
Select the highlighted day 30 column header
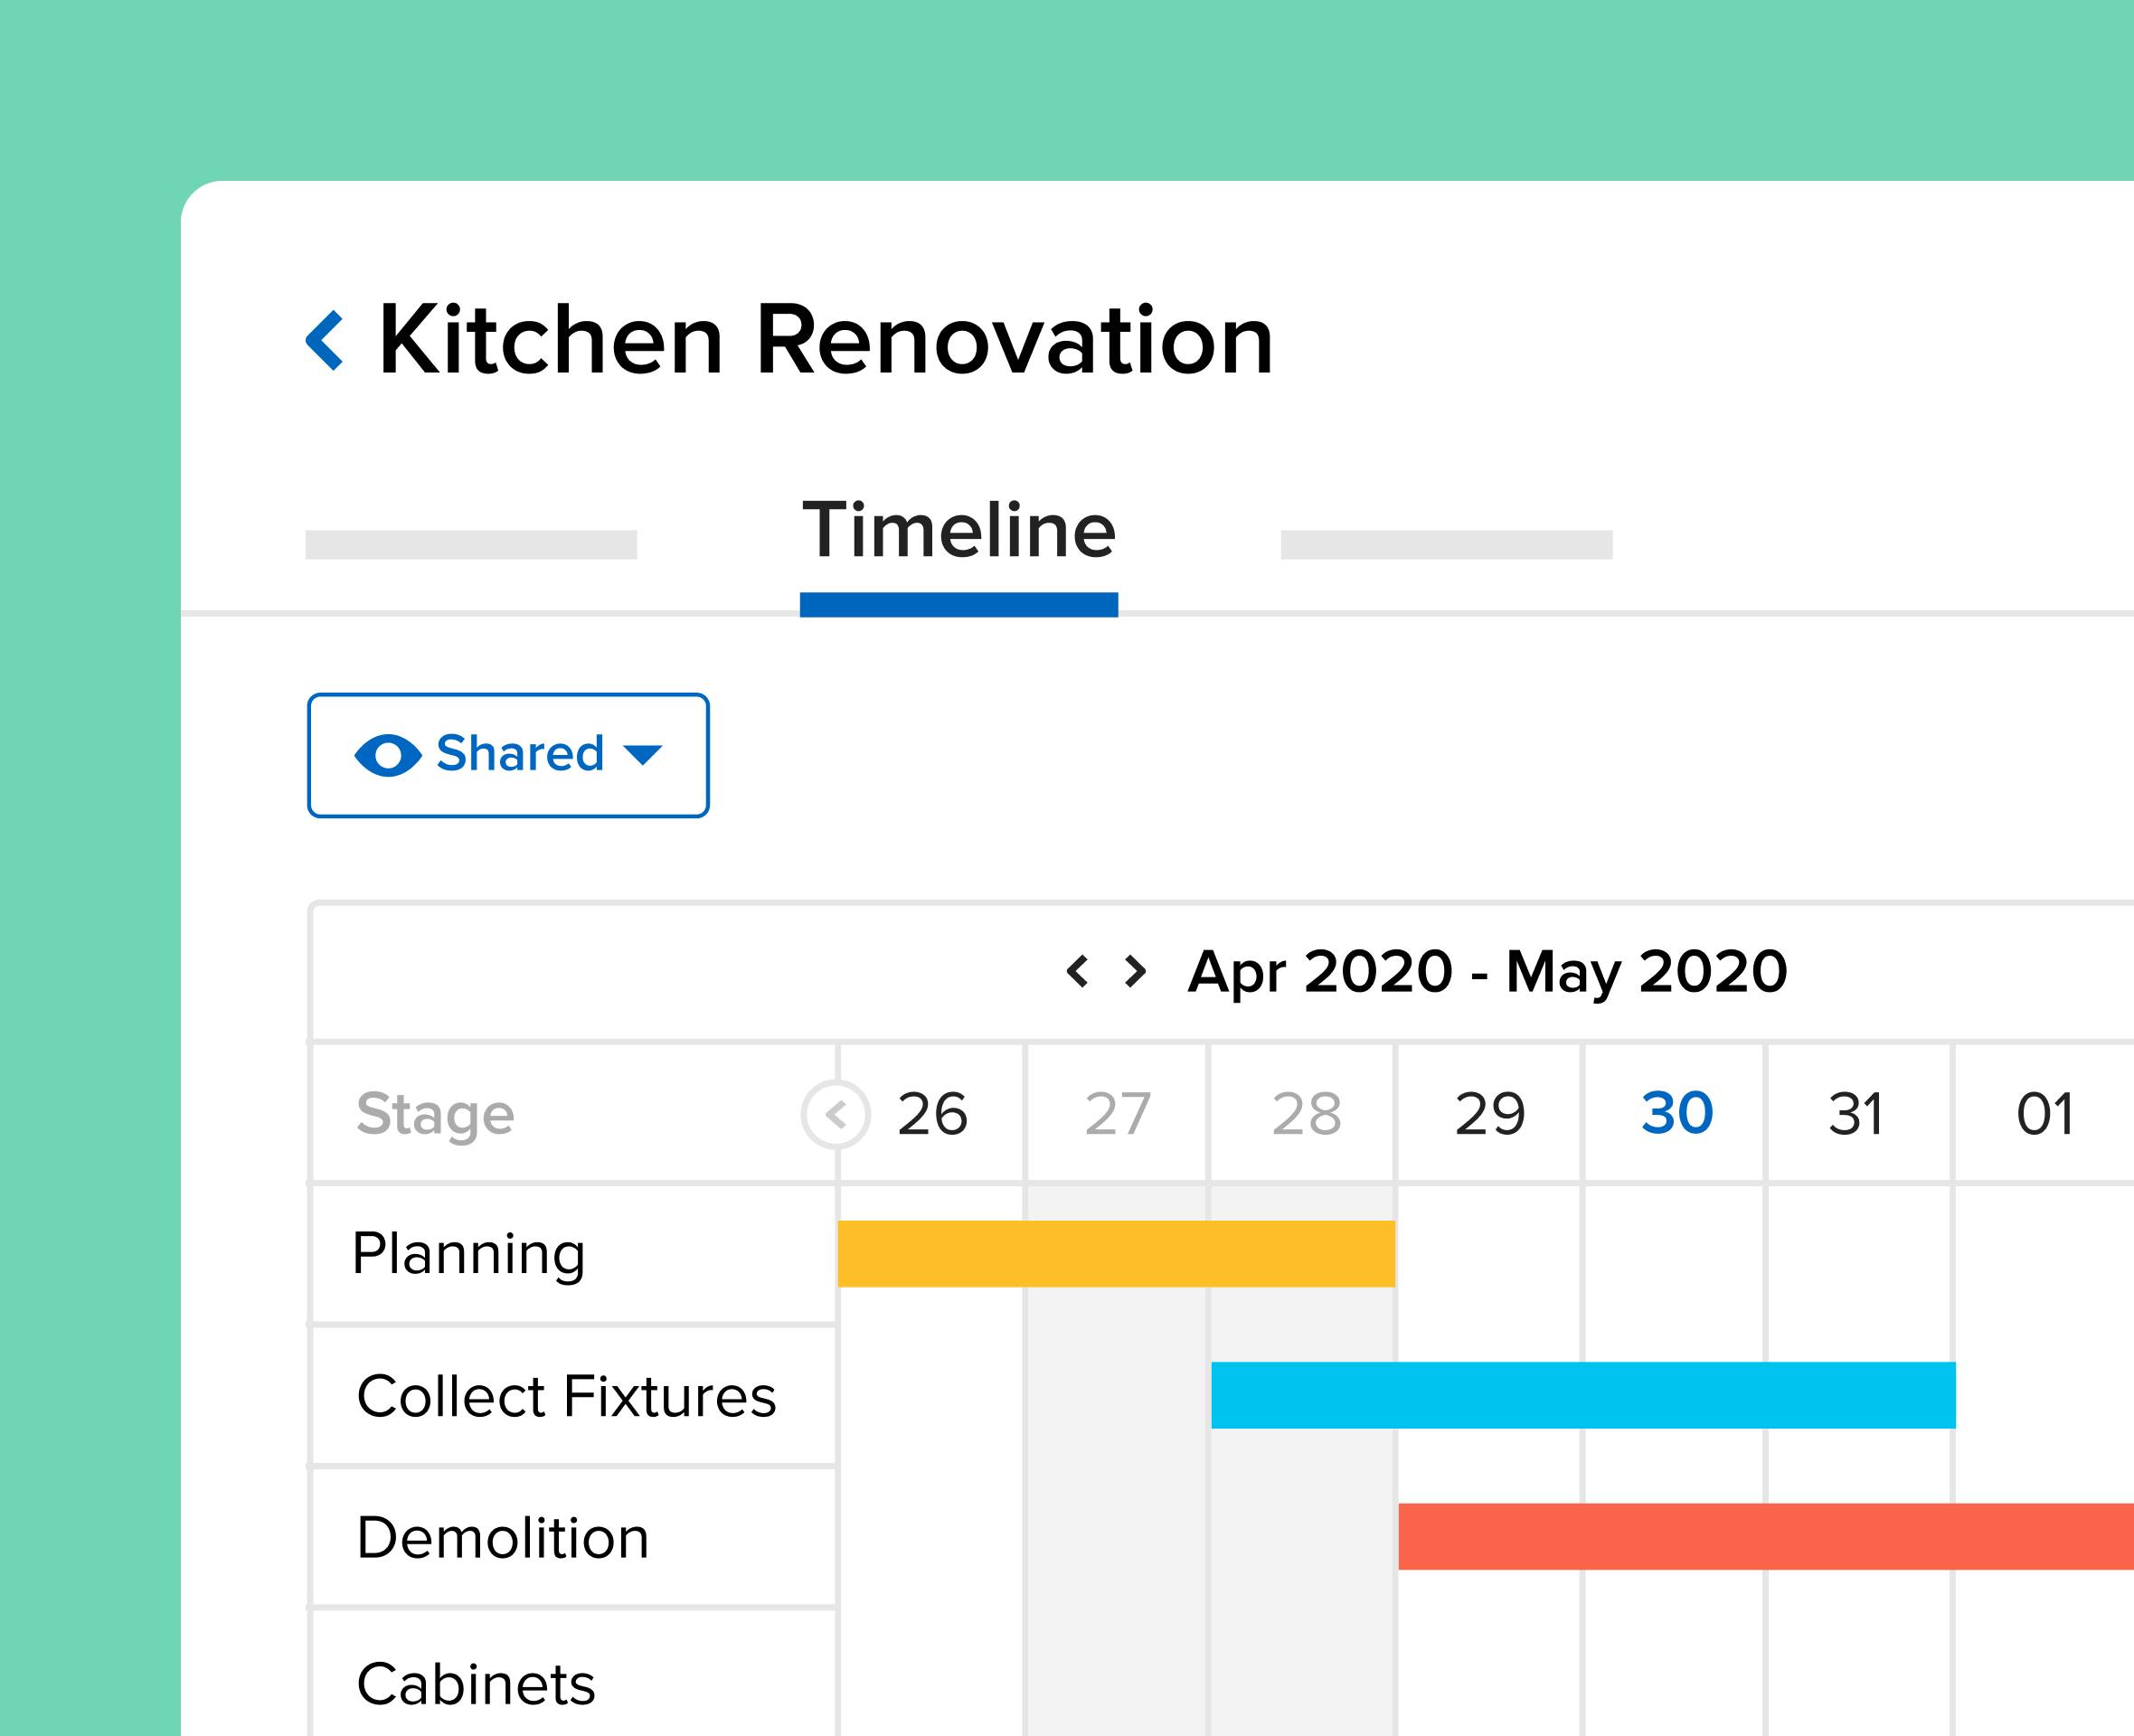[x=1677, y=1114]
